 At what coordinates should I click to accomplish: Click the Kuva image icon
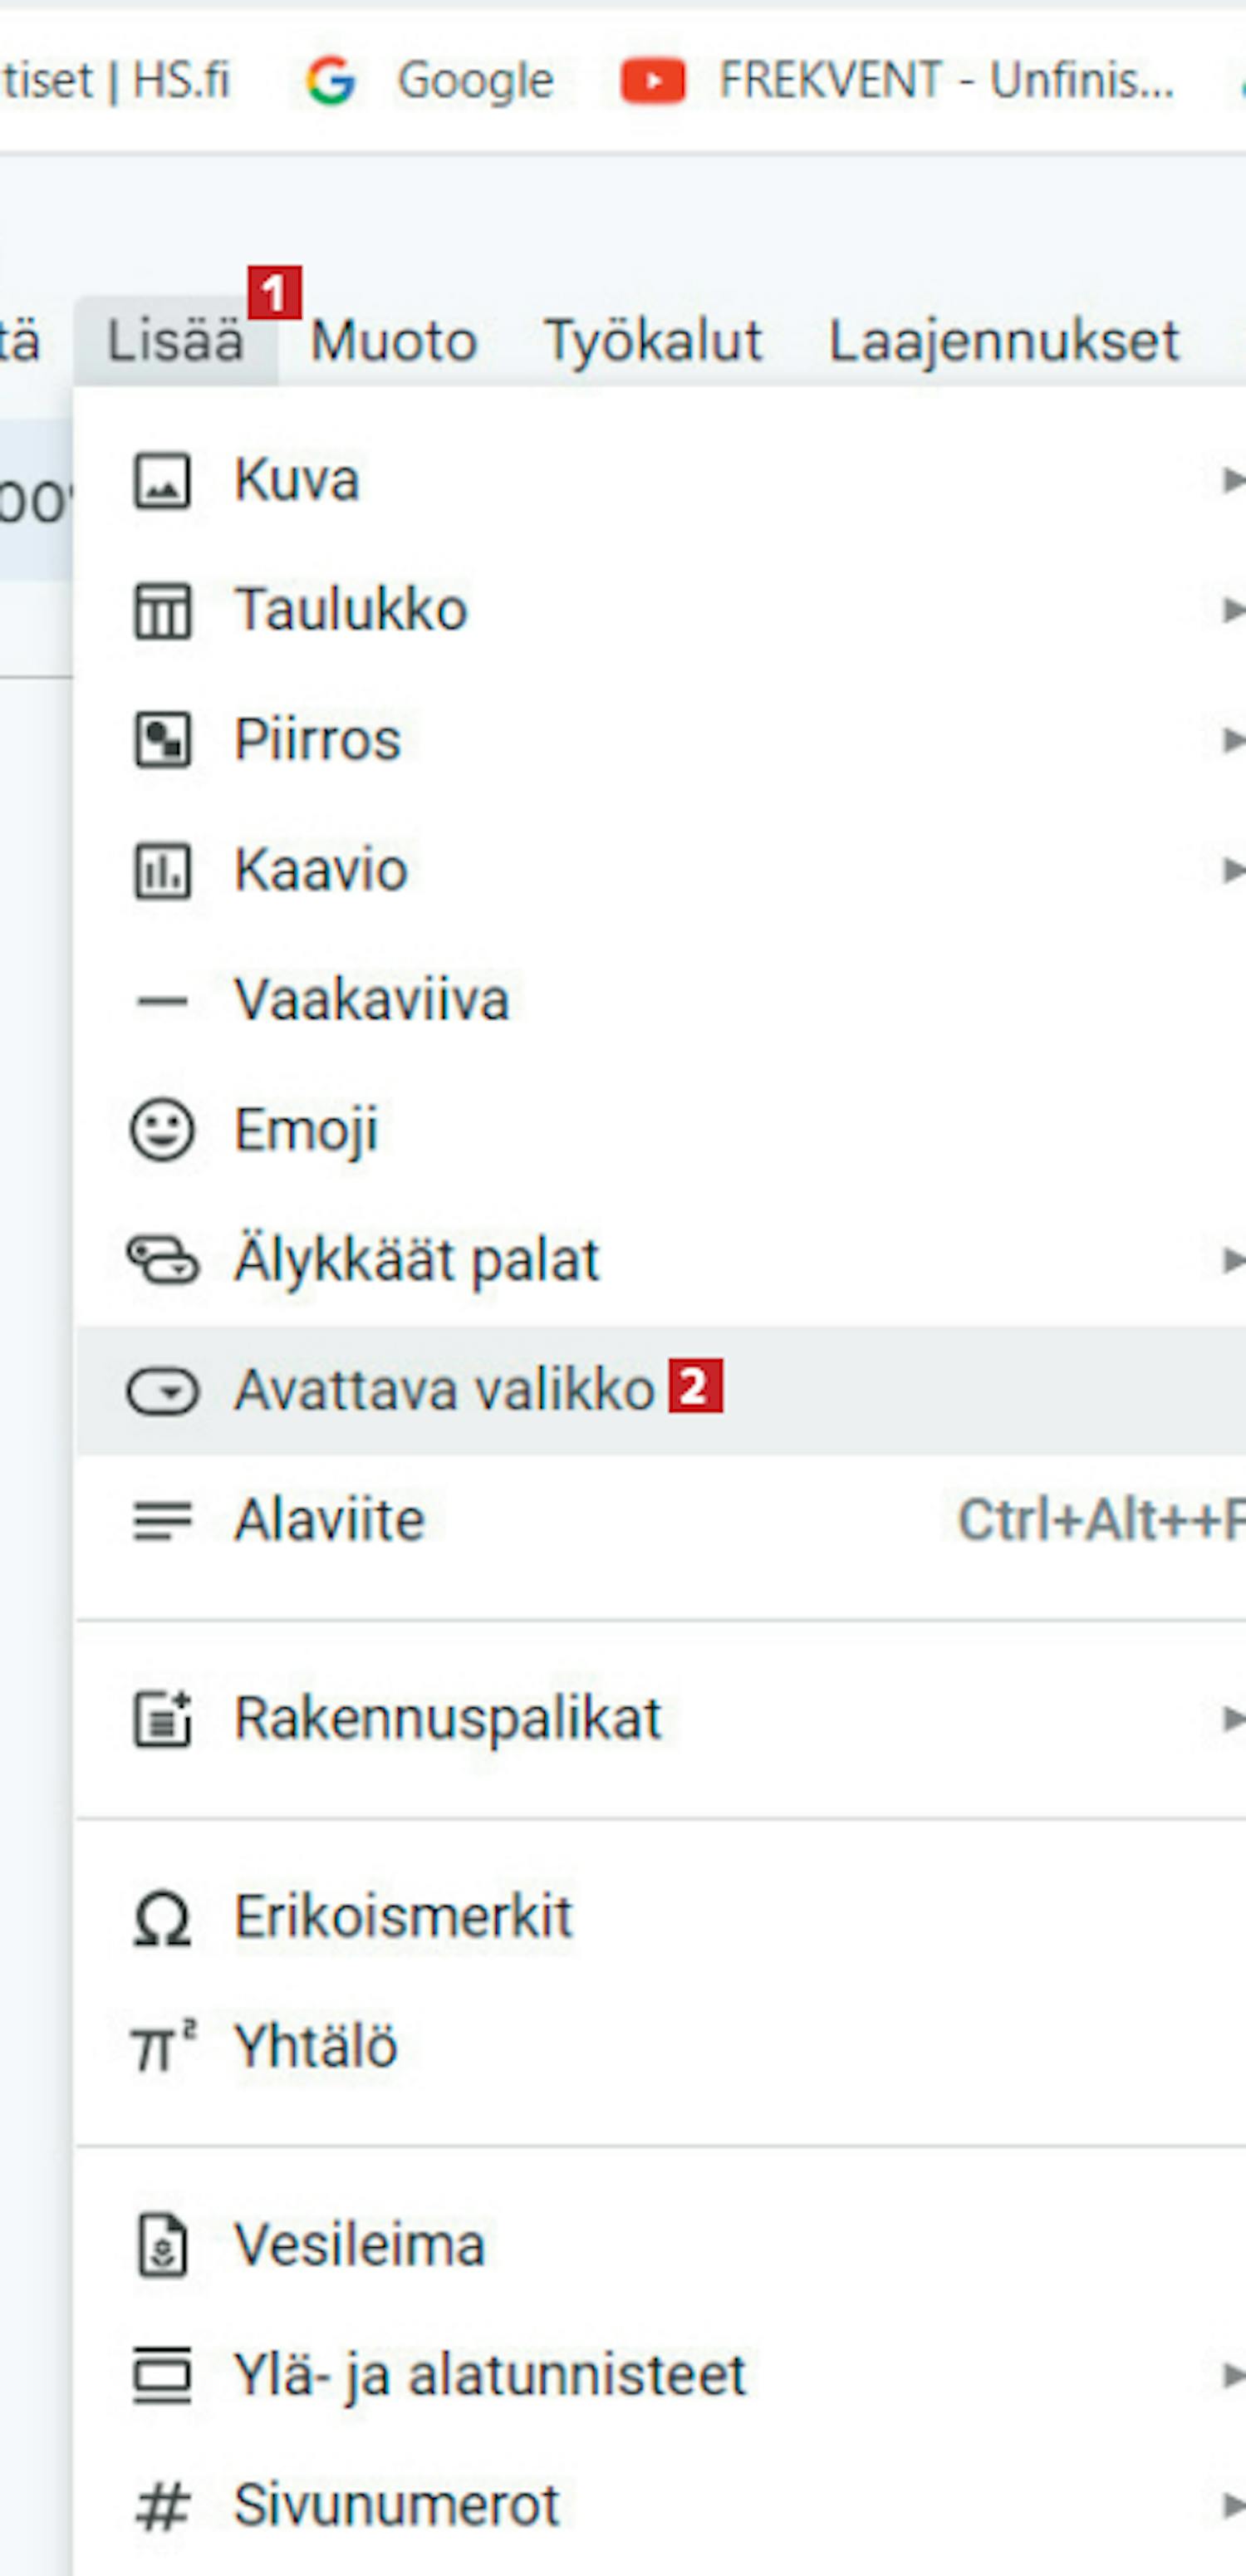[x=162, y=481]
